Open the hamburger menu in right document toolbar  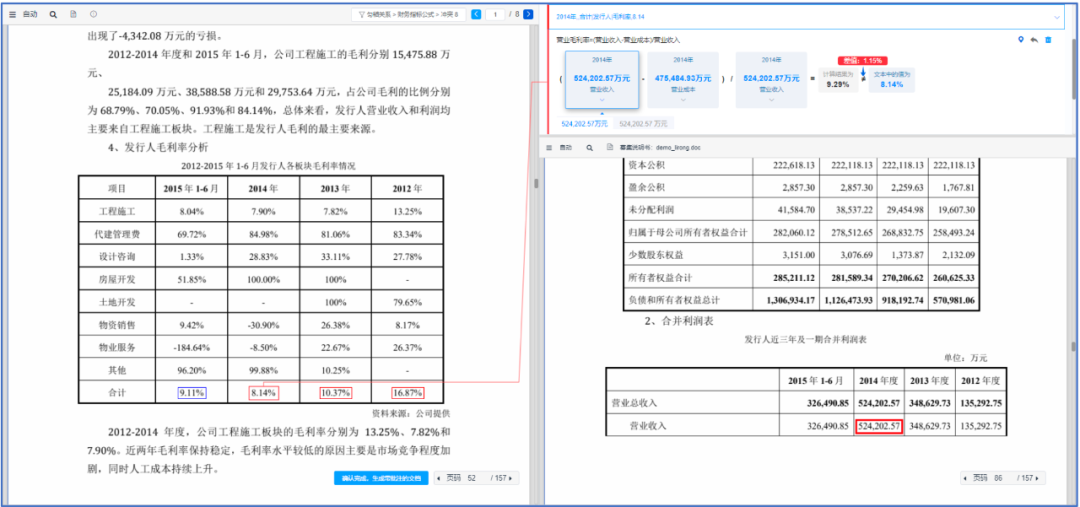[x=549, y=147]
